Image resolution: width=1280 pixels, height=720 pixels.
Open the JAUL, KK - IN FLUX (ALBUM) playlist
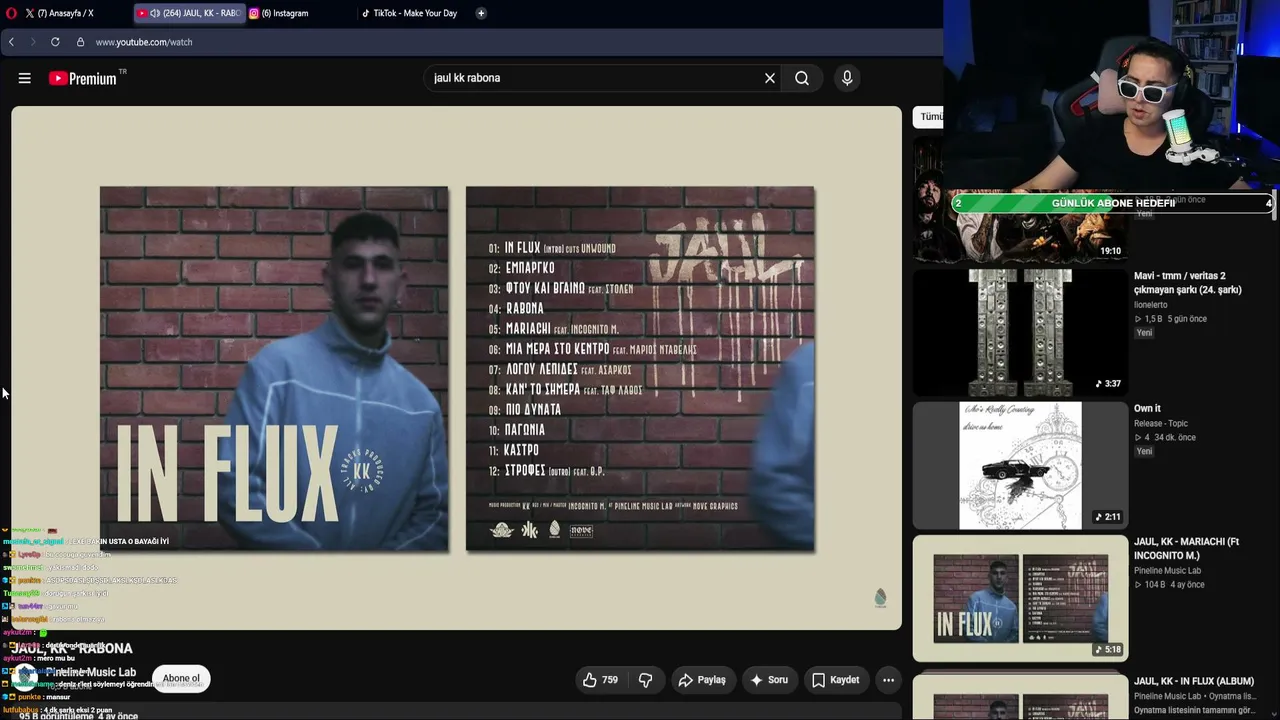[1194, 682]
